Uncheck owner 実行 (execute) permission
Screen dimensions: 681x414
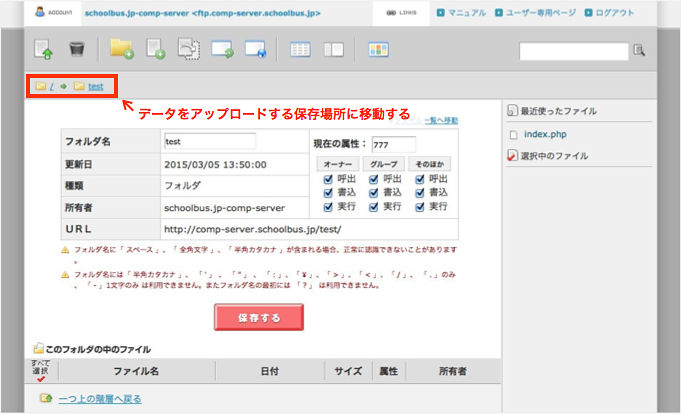(x=328, y=207)
